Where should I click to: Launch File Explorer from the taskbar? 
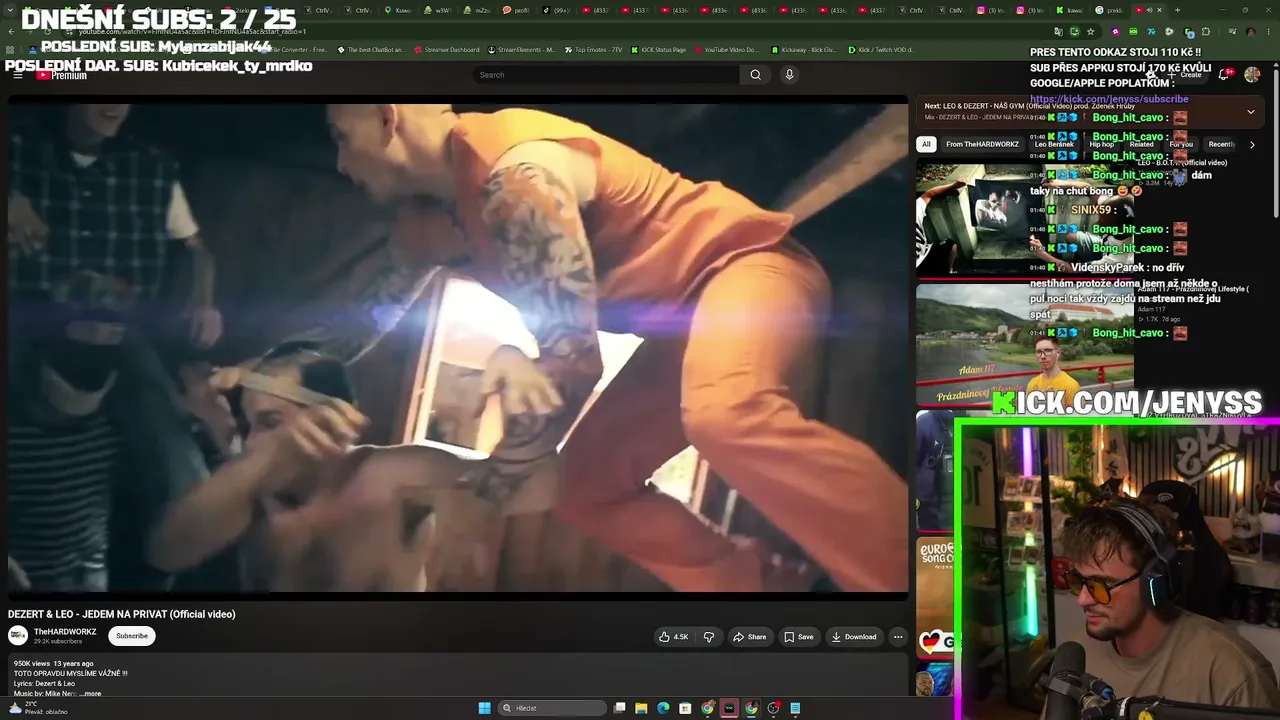641,708
